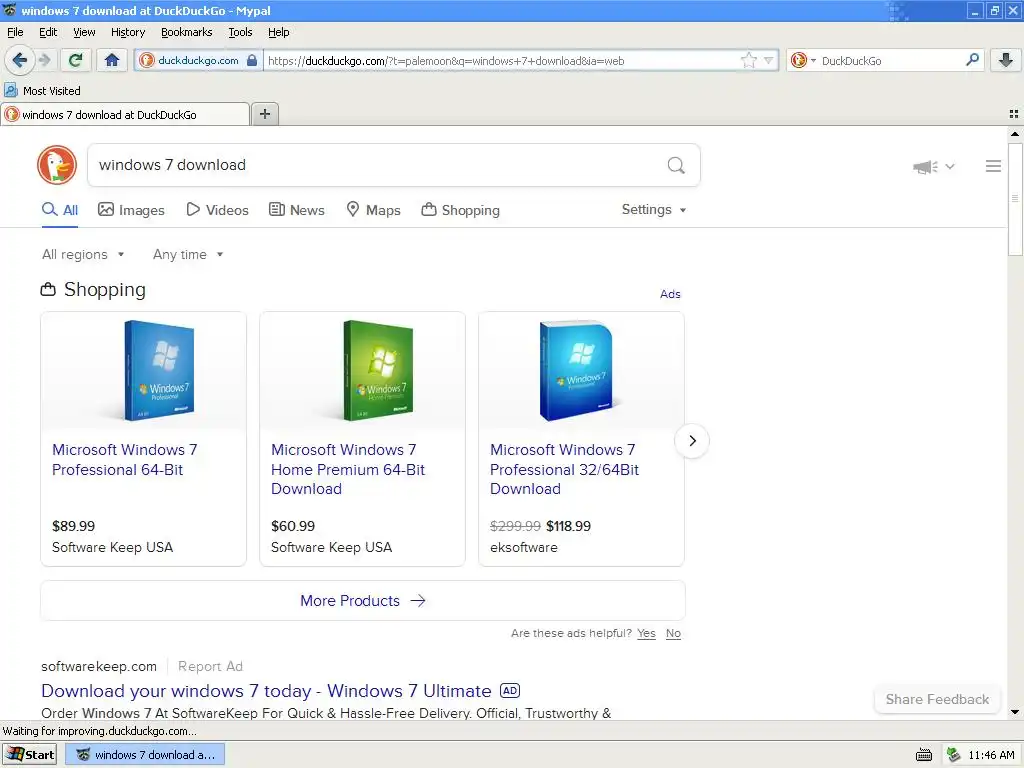Click the Share Feedback button

click(937, 699)
